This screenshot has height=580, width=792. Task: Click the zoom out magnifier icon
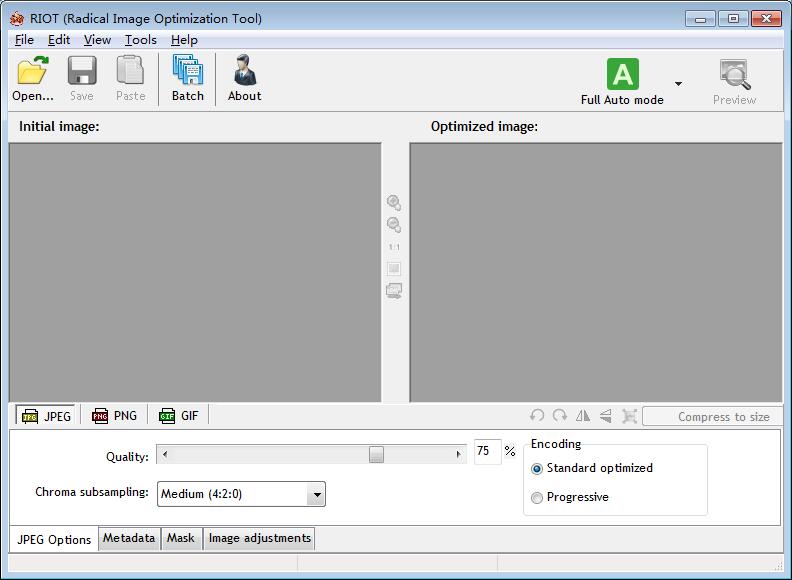(394, 225)
